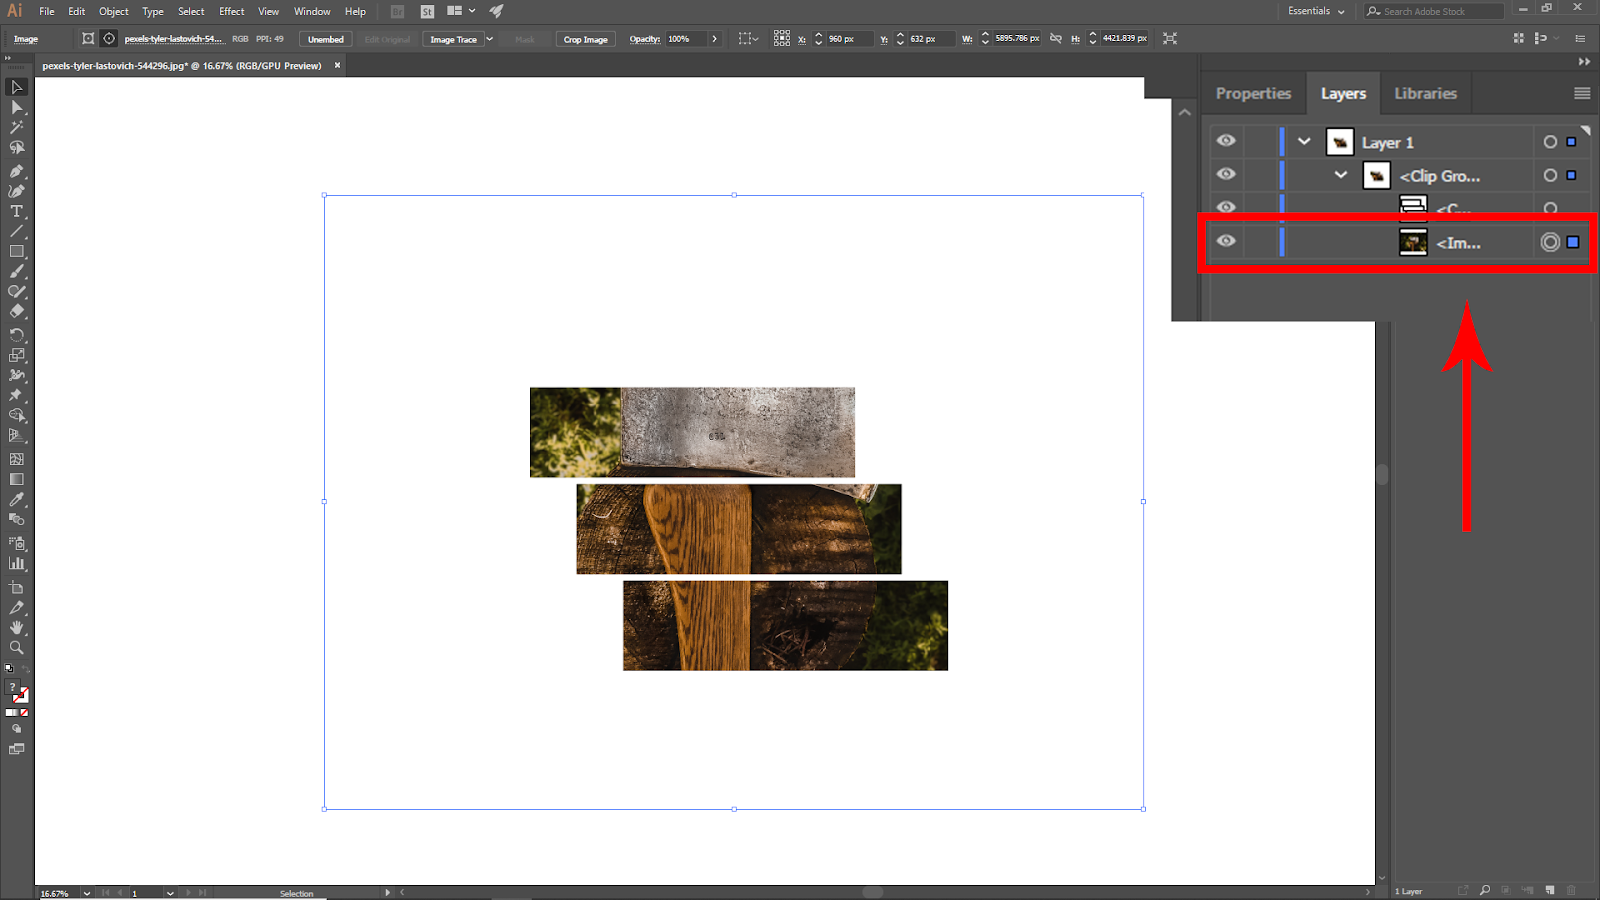Select the Selection tool arrow
Viewport: 1600px width, 900px height.
point(17,87)
